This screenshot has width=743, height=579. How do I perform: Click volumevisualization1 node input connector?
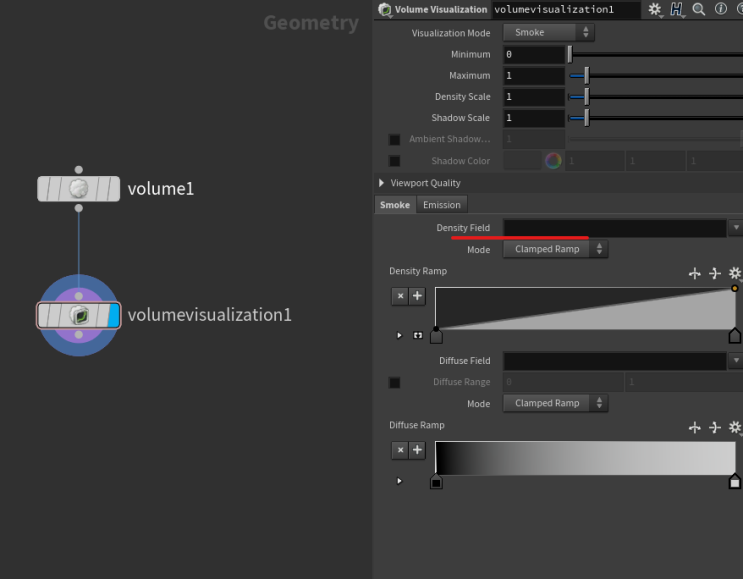(x=79, y=296)
